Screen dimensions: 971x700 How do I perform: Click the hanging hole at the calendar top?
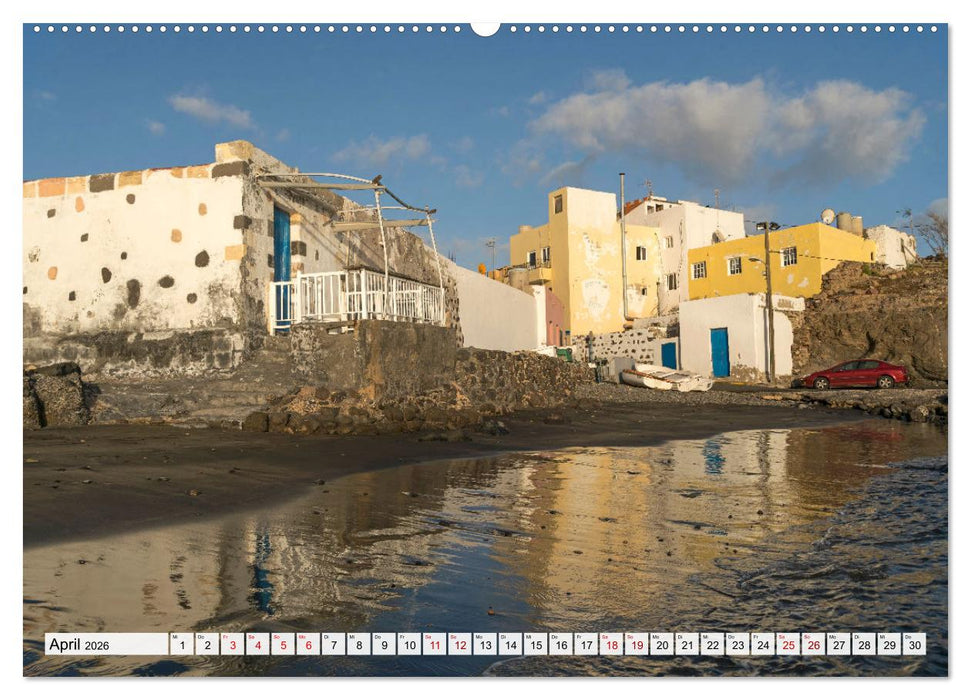485,28
